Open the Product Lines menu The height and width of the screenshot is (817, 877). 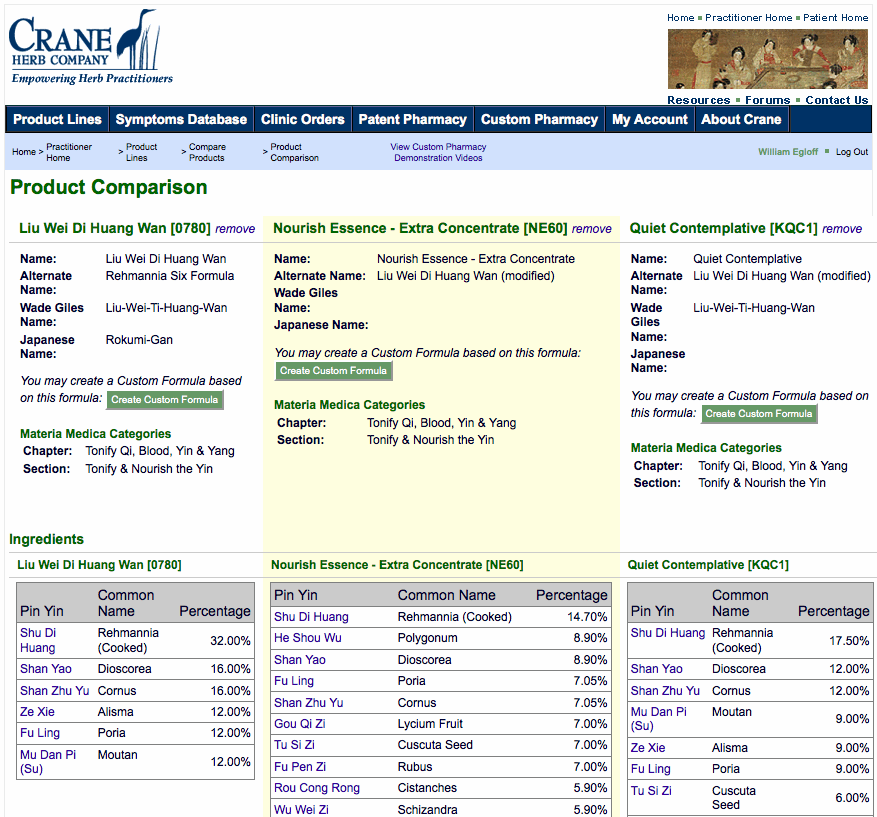[x=57, y=119]
